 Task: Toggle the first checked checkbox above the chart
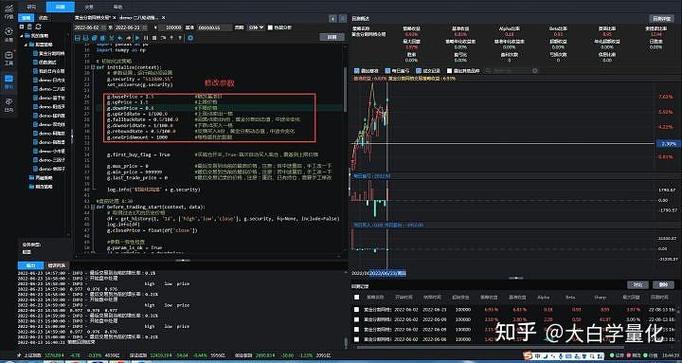pyautogui.click(x=357, y=70)
